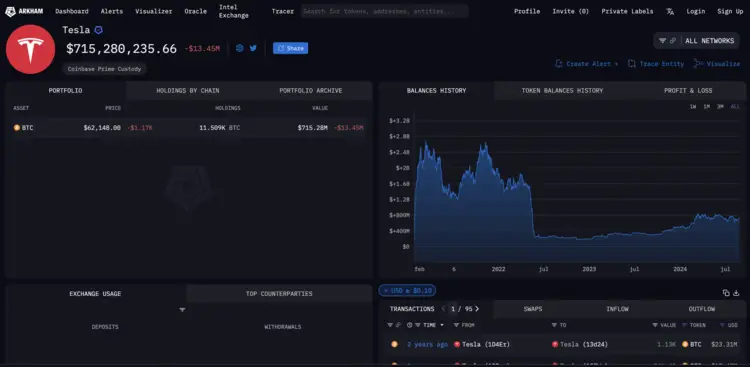Open the ALL NETWORKS selector
Image resolution: width=750 pixels, height=367 pixels.
click(x=709, y=41)
